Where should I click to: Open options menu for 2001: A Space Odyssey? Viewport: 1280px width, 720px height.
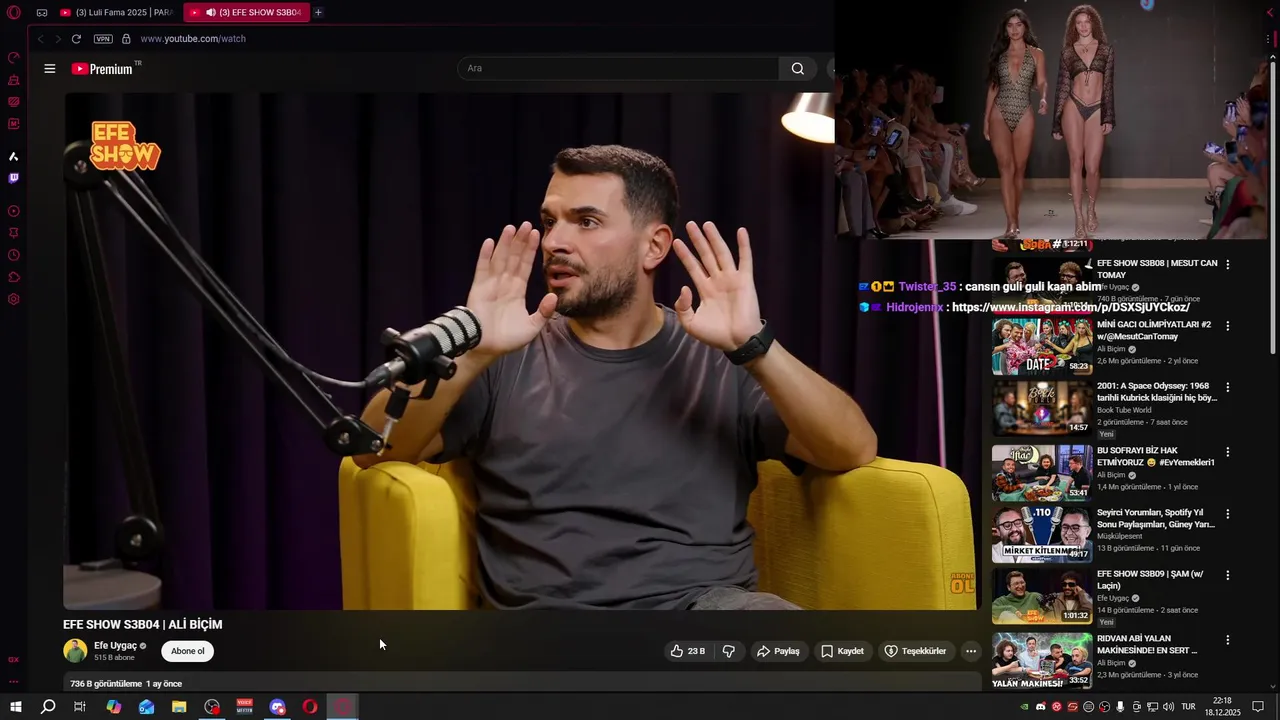[1228, 387]
